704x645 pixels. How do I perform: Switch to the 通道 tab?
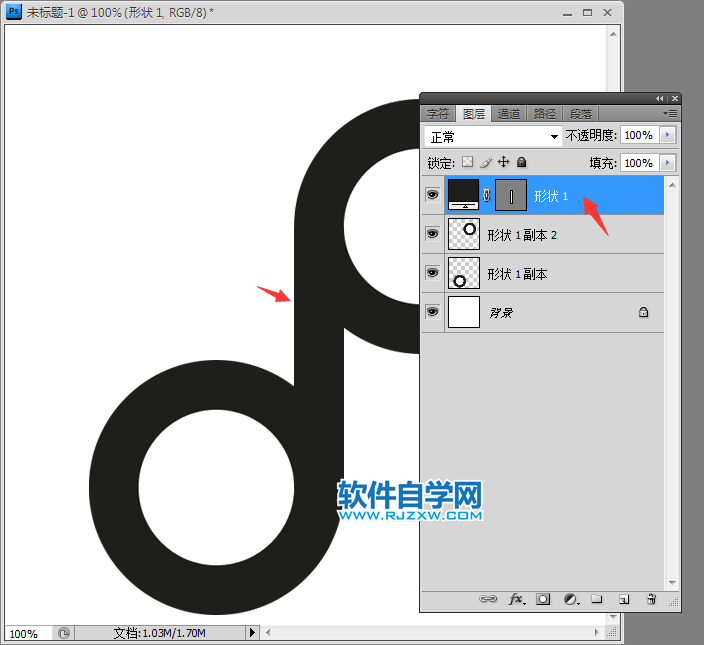click(x=509, y=114)
